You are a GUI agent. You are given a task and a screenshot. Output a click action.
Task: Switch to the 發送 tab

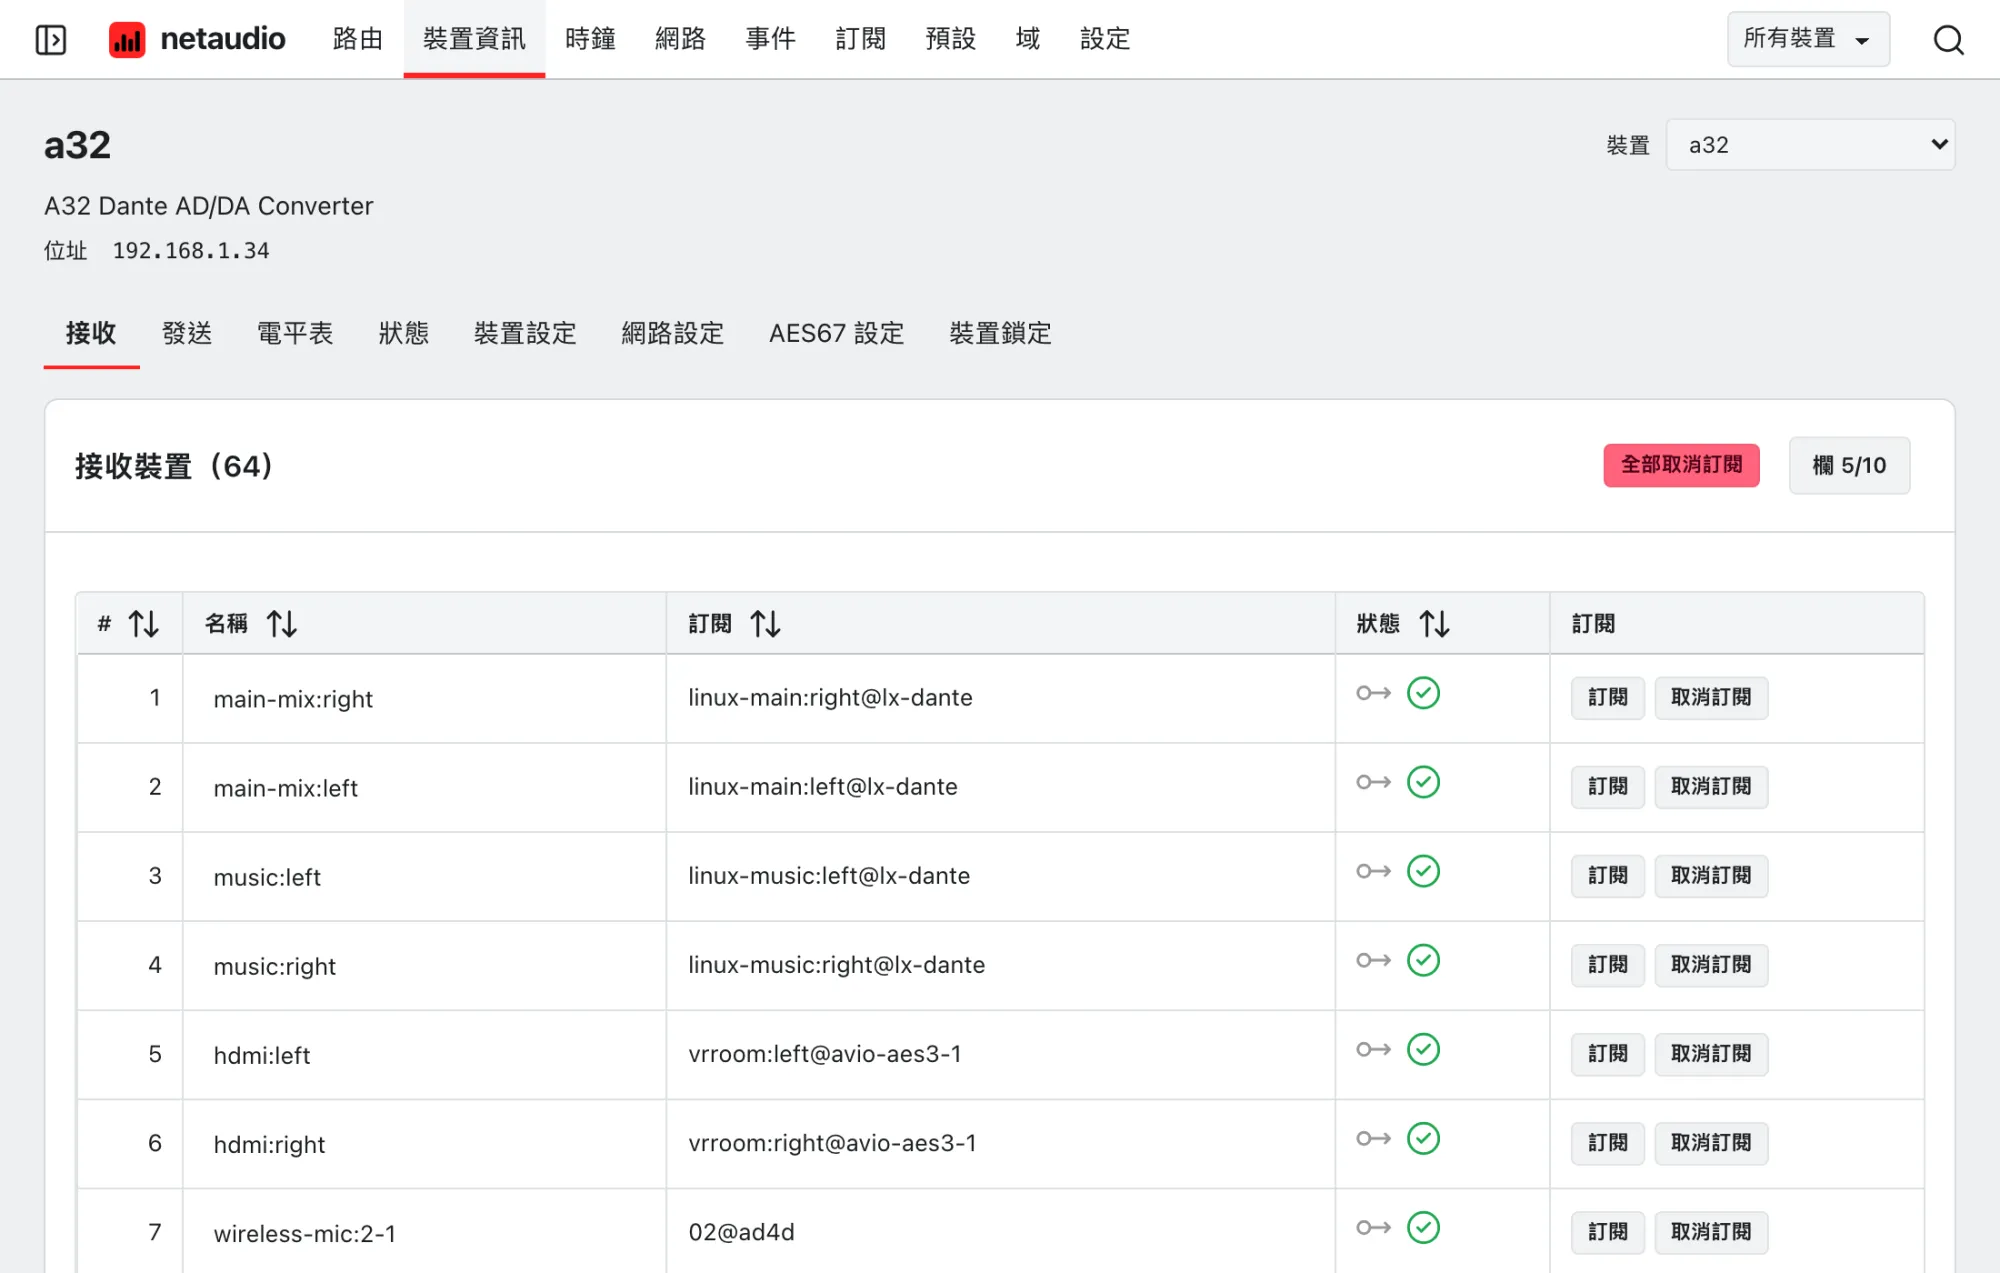tap(187, 333)
